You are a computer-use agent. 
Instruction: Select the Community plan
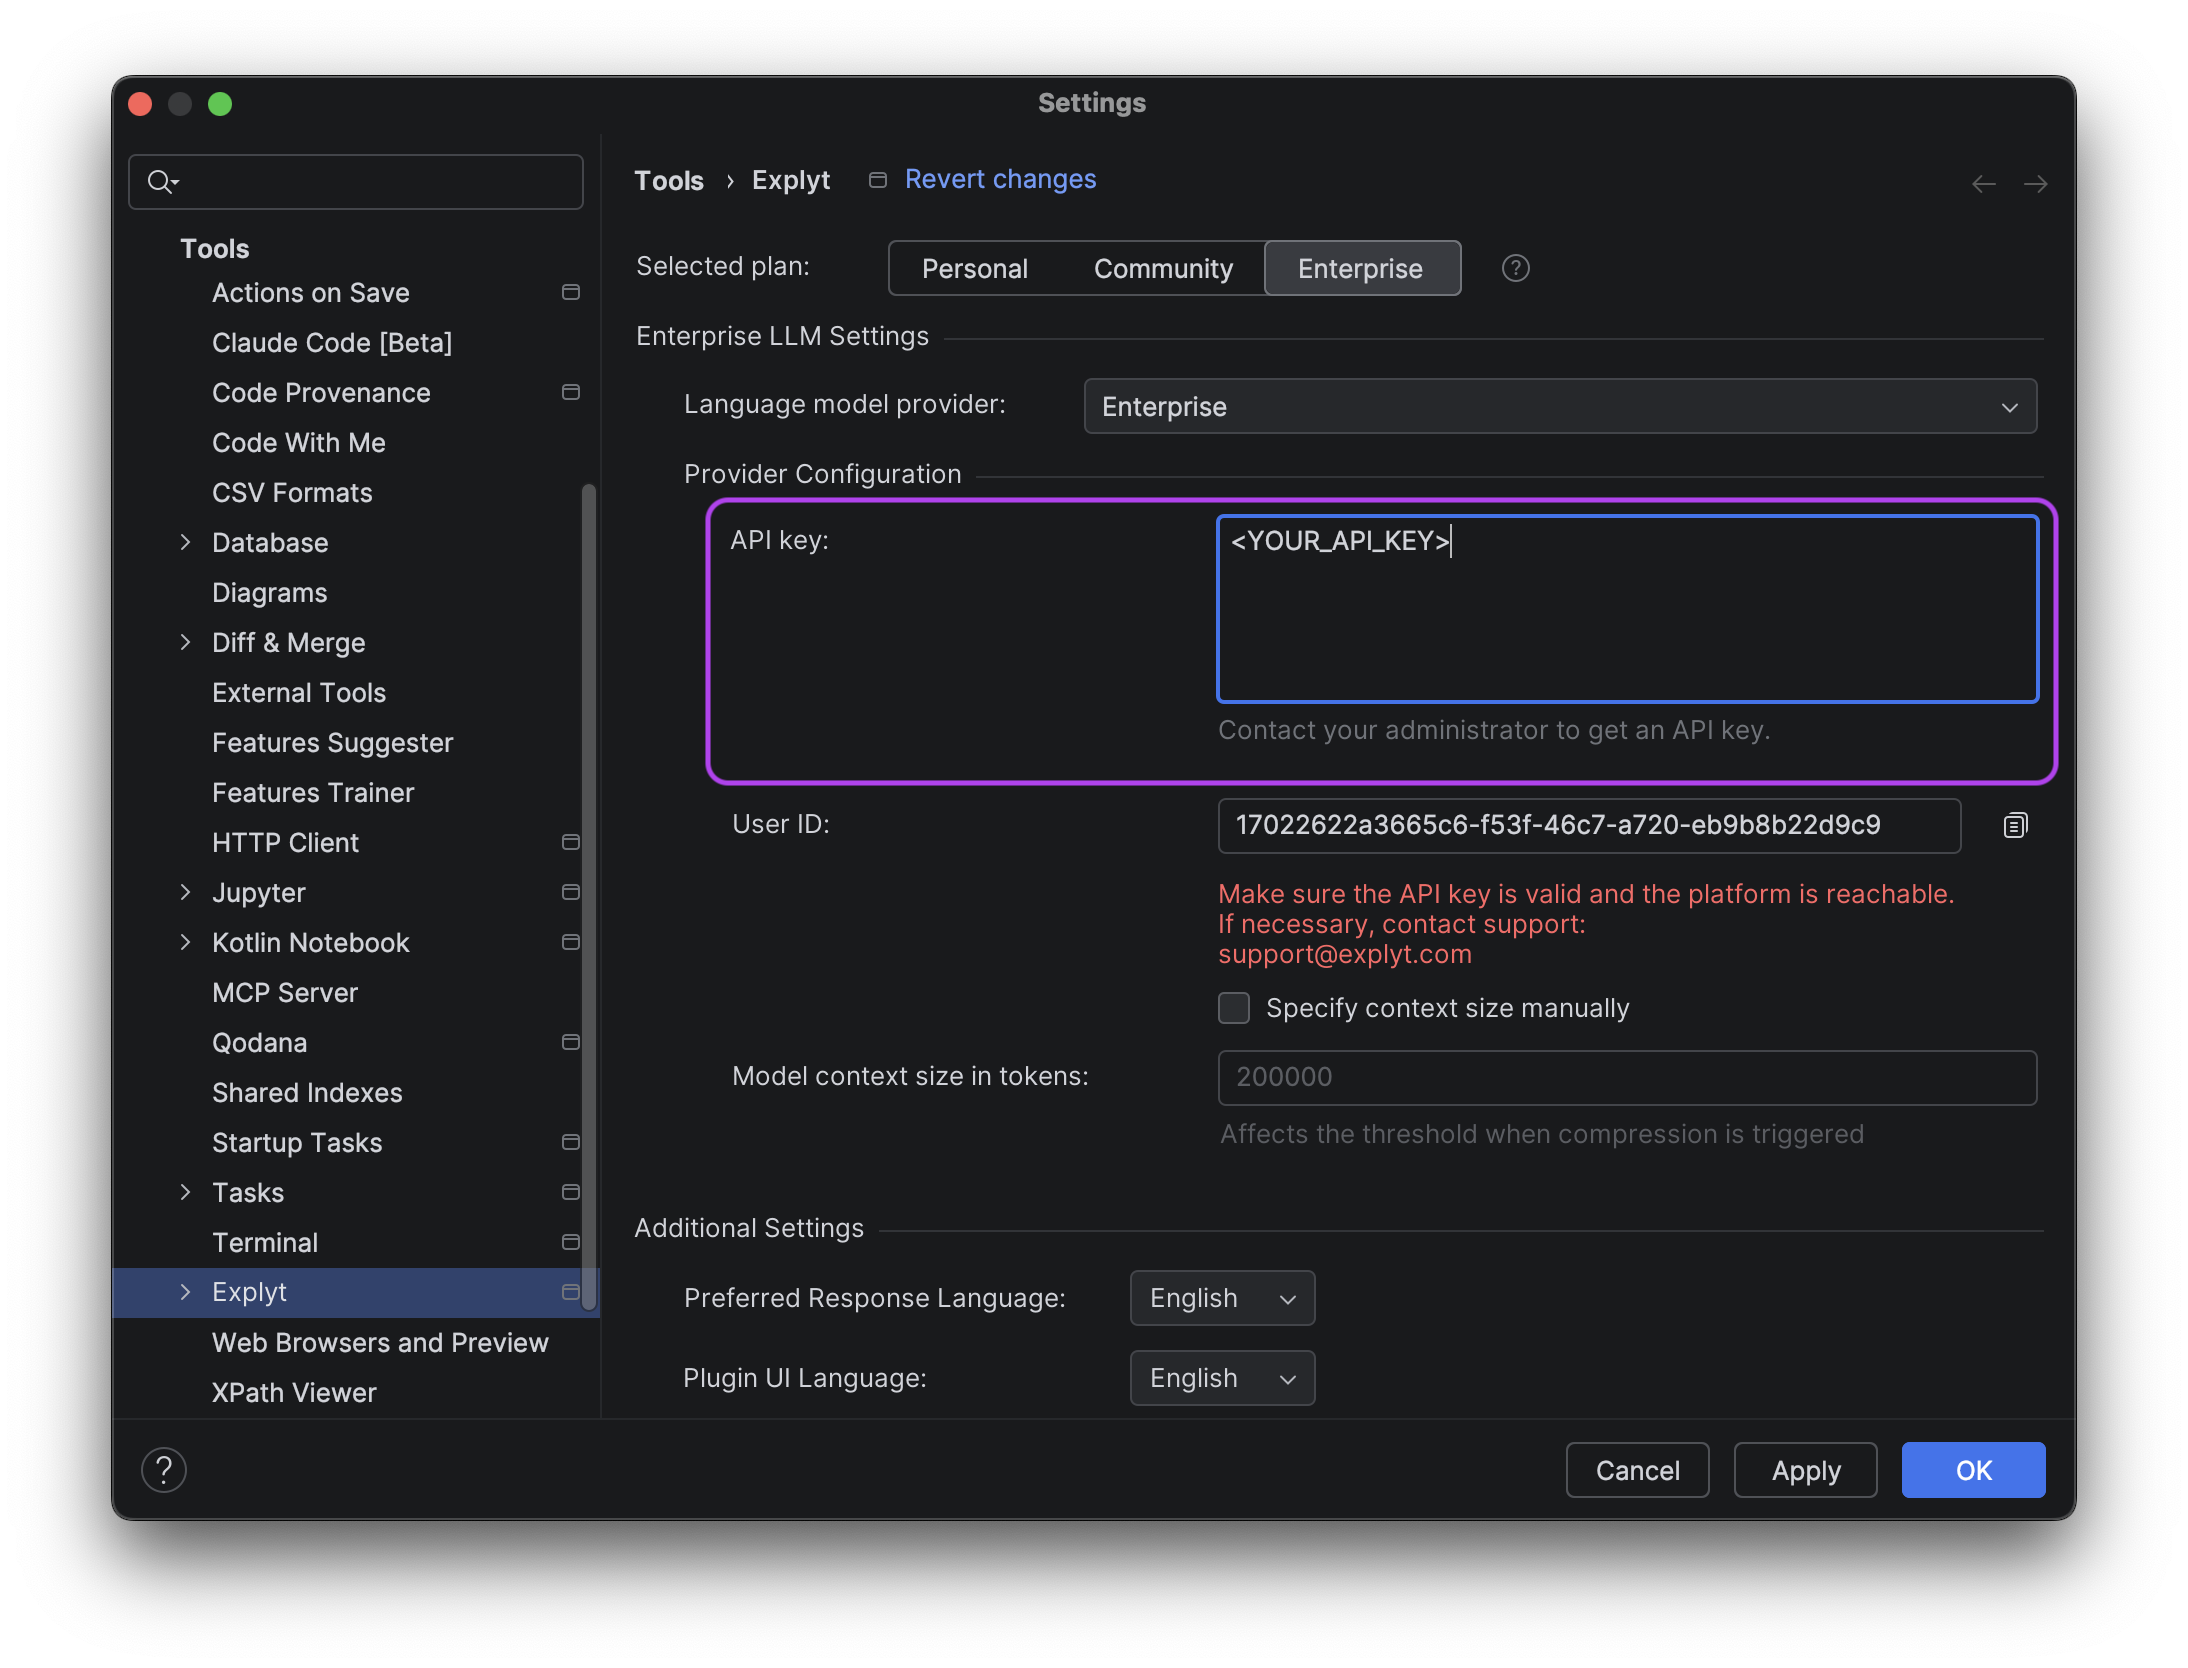pos(1163,268)
